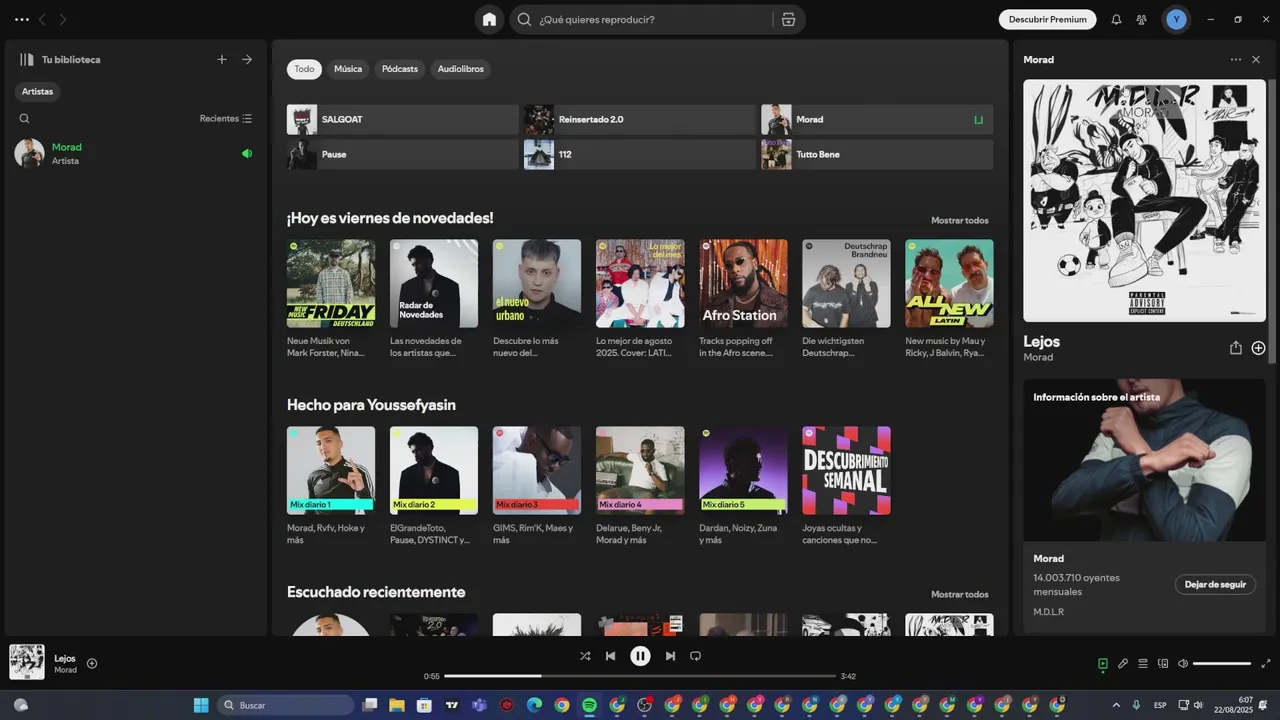The width and height of the screenshot is (1280, 720).
Task: Toggle repeat mode
Action: (695, 656)
